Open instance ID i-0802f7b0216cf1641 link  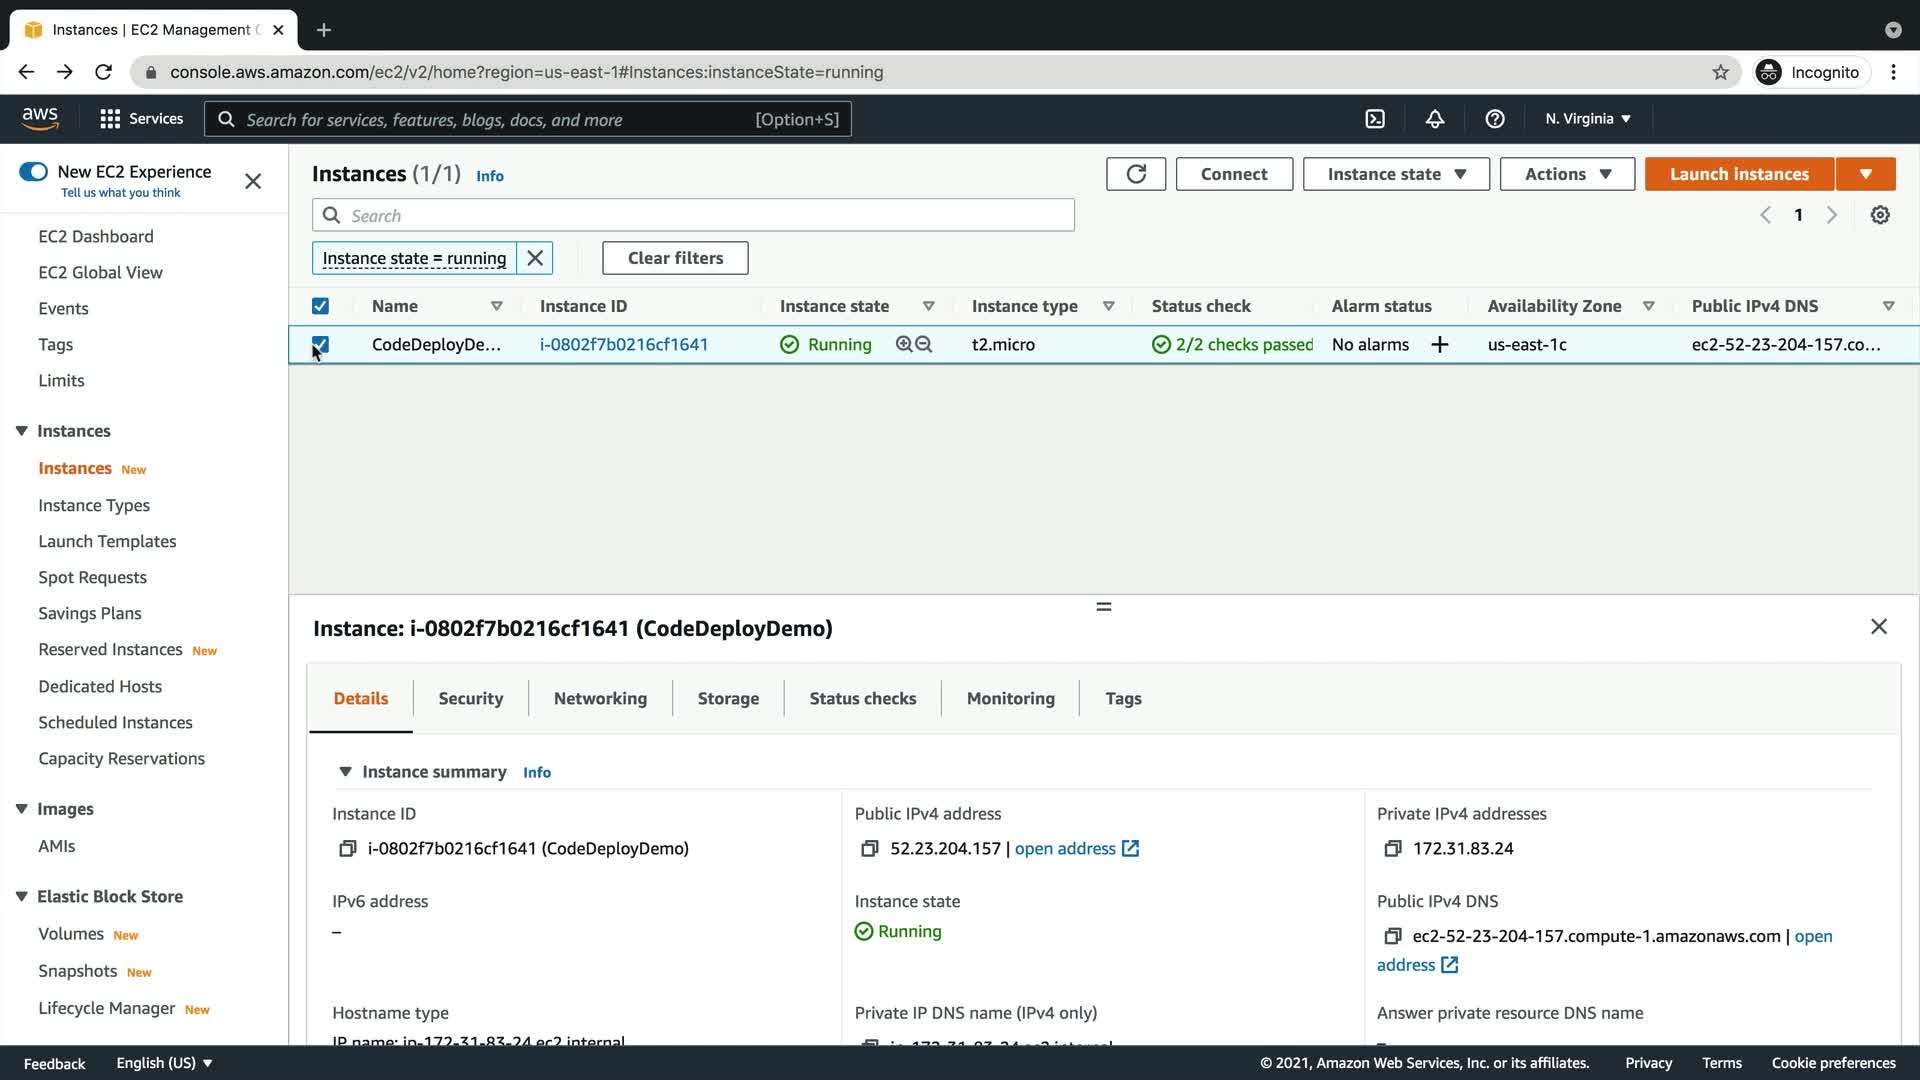pos(624,345)
